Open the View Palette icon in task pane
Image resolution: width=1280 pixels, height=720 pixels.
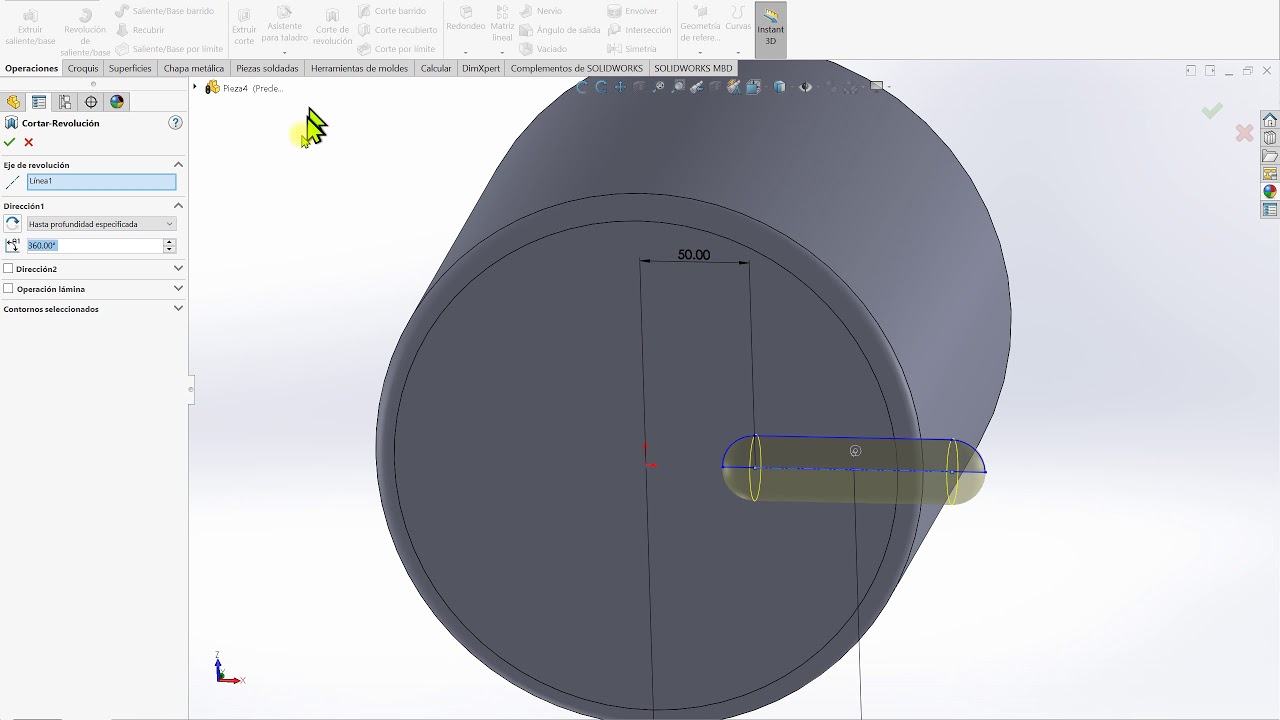click(x=1270, y=174)
